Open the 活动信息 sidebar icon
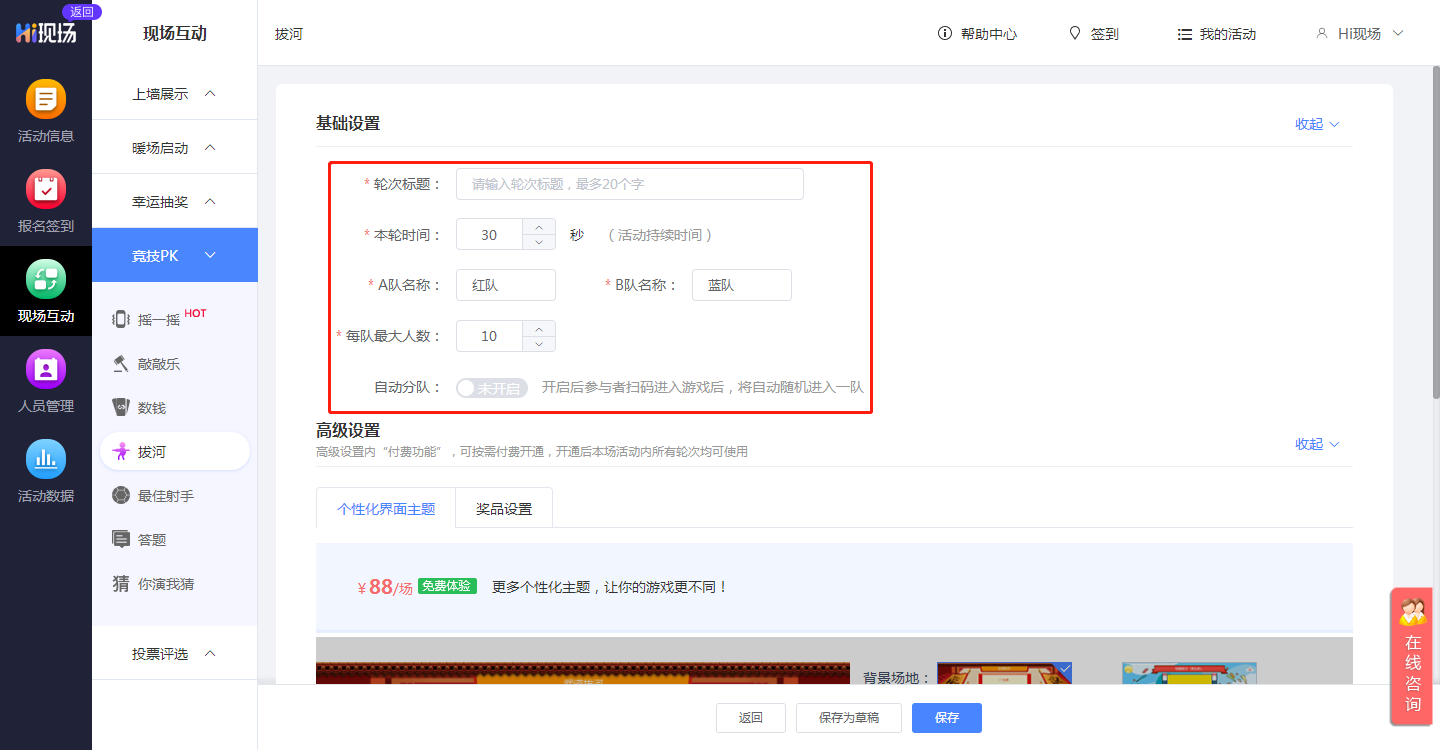This screenshot has width=1440, height=750. [x=45, y=99]
